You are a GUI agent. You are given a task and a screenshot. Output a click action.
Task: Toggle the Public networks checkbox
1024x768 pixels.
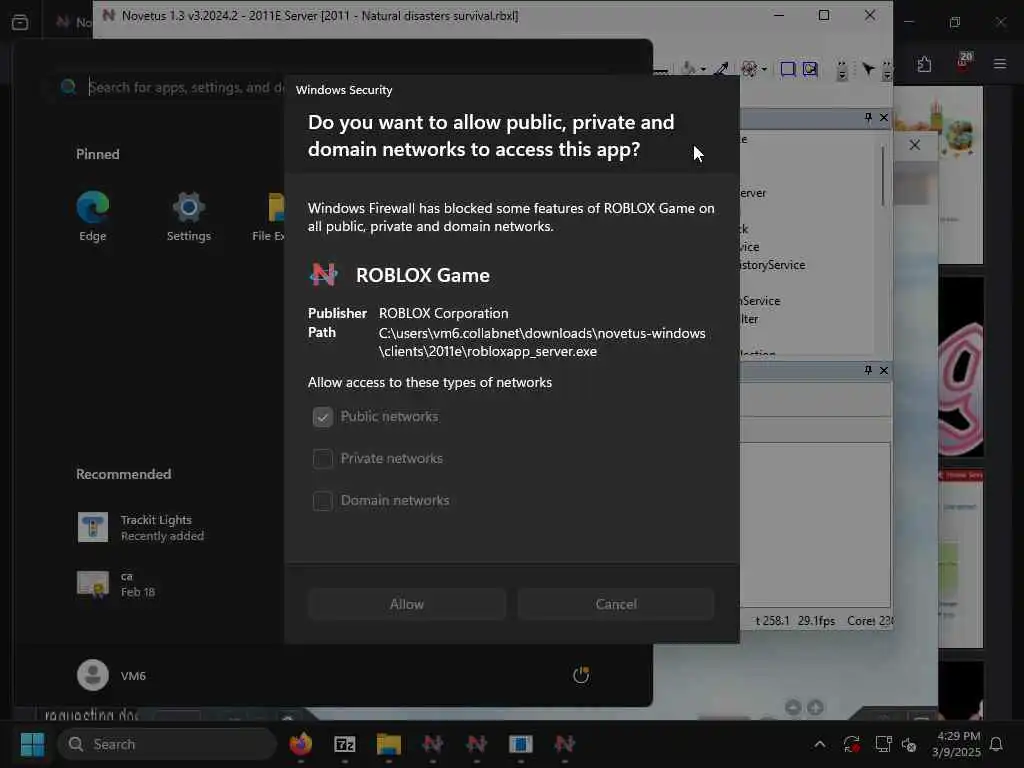pyautogui.click(x=323, y=417)
